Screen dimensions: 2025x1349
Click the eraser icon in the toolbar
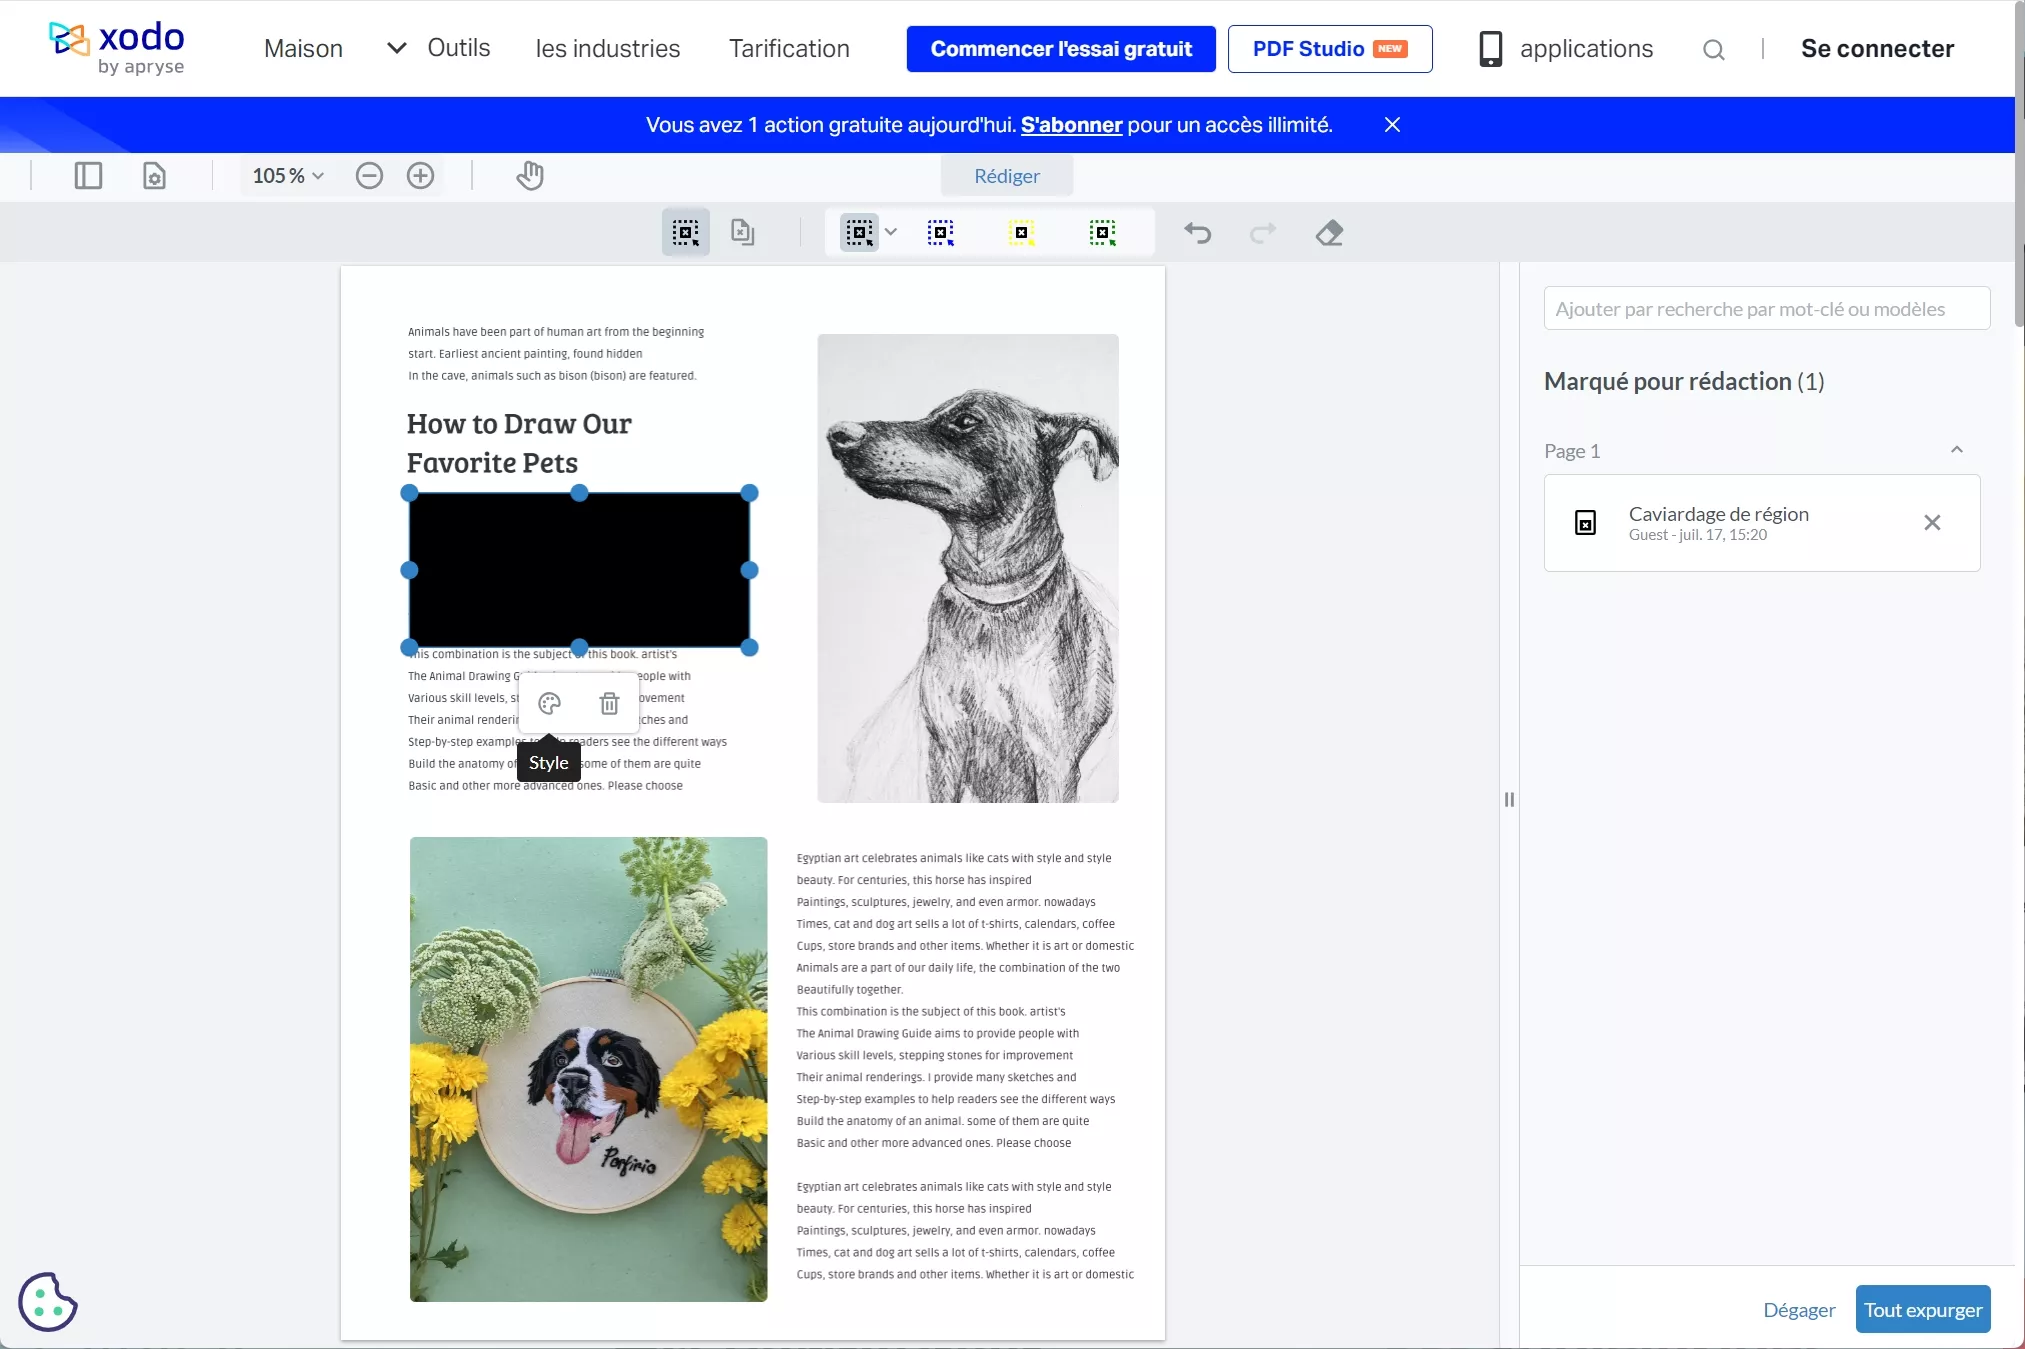click(1328, 233)
